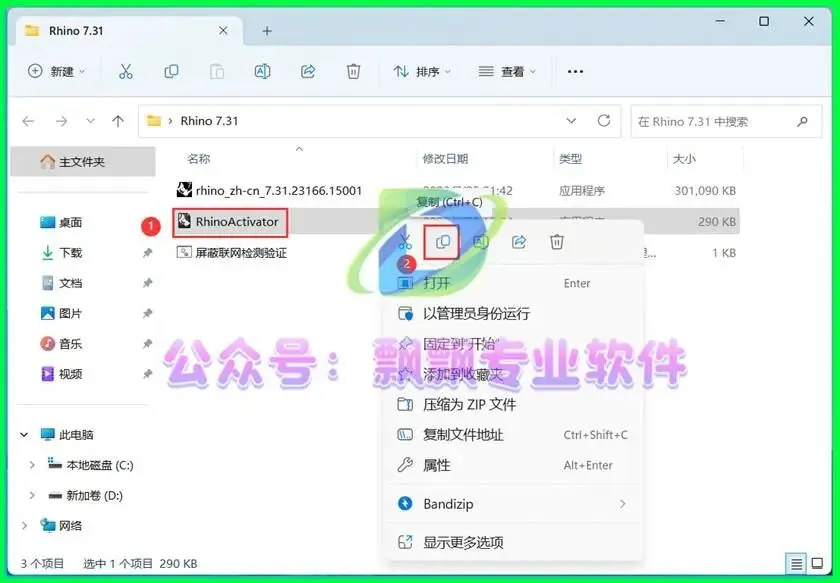Open the Bandizip menu entry
This screenshot has height=583, width=840.
(514, 504)
